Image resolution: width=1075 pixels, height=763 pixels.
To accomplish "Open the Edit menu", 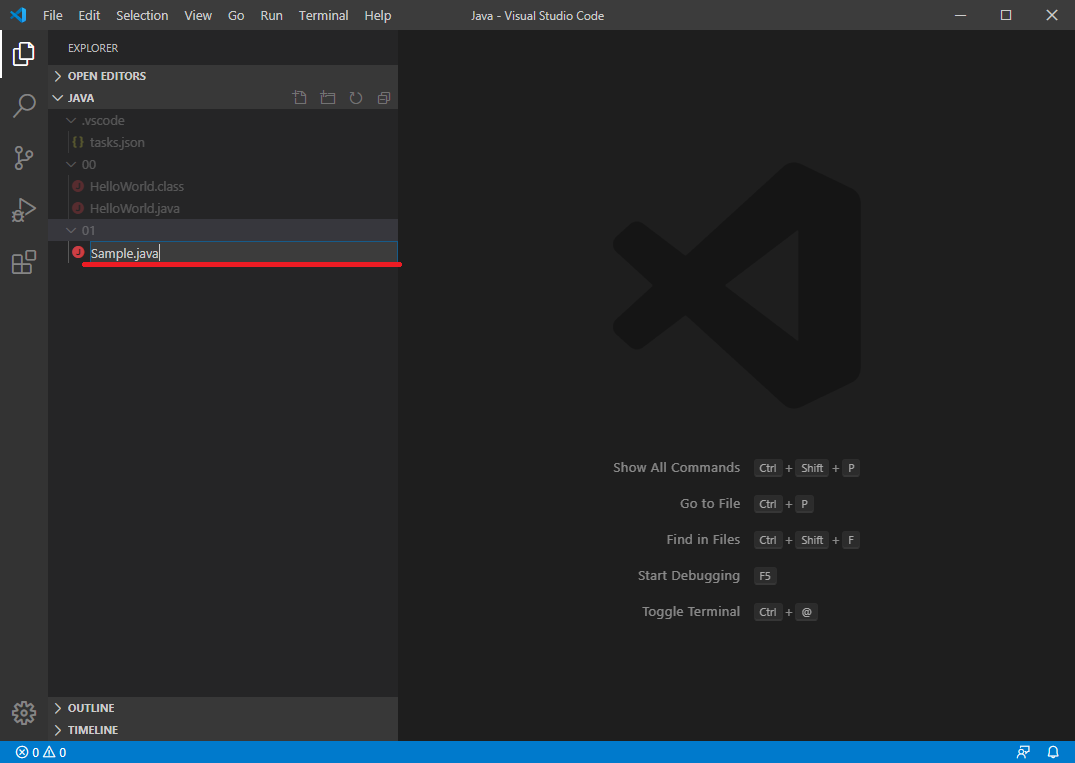I will tap(89, 15).
